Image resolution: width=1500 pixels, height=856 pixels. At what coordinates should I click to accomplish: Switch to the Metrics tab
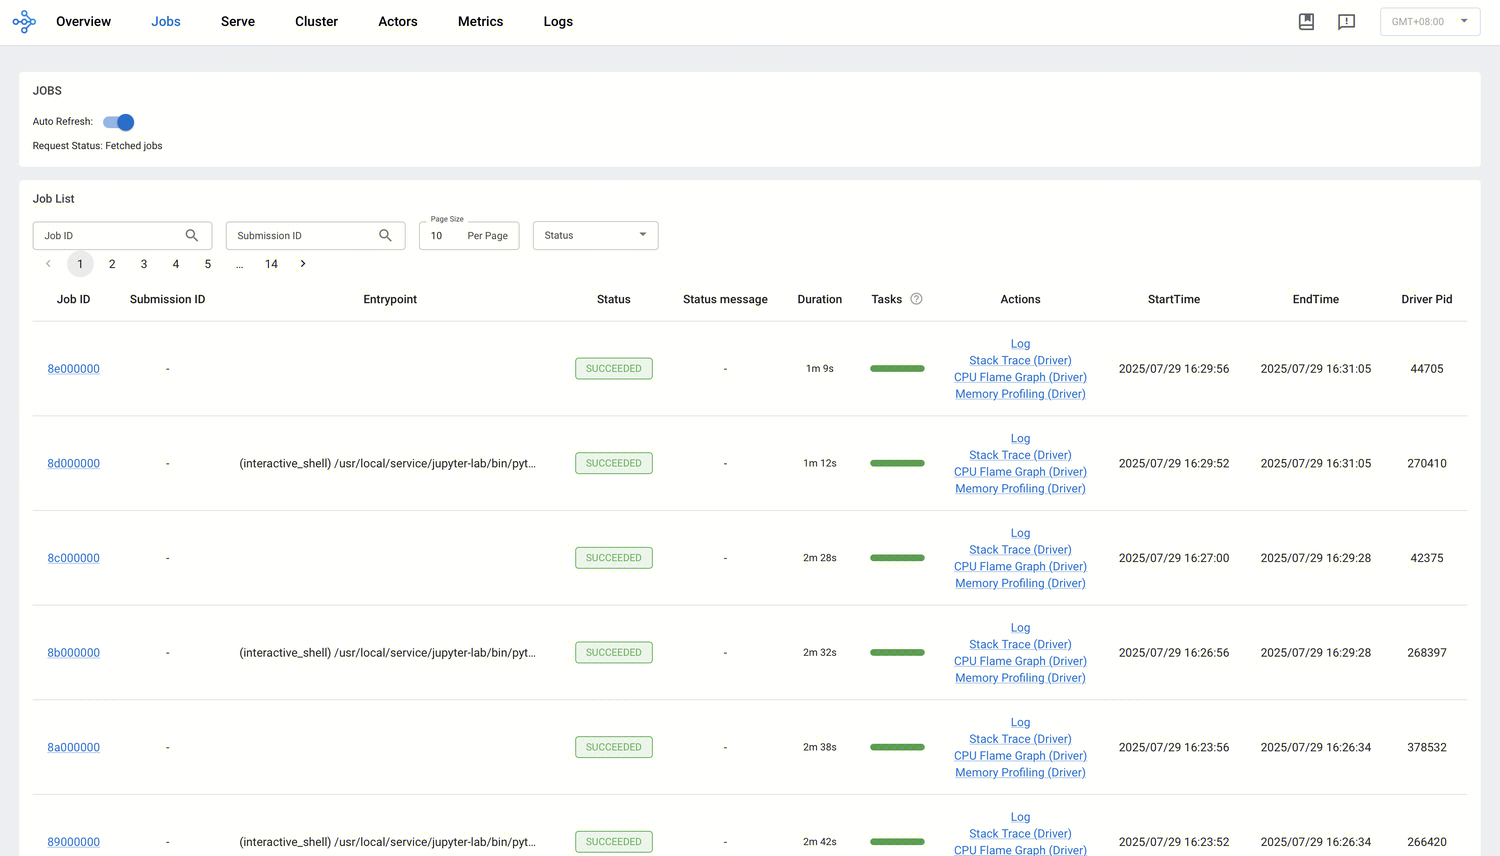tap(480, 21)
